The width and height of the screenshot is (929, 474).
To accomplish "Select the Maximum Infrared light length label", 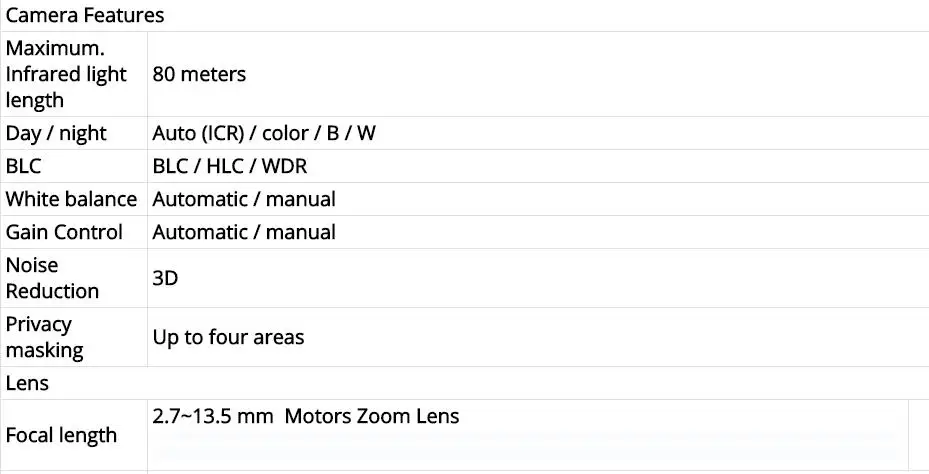I will [x=66, y=74].
